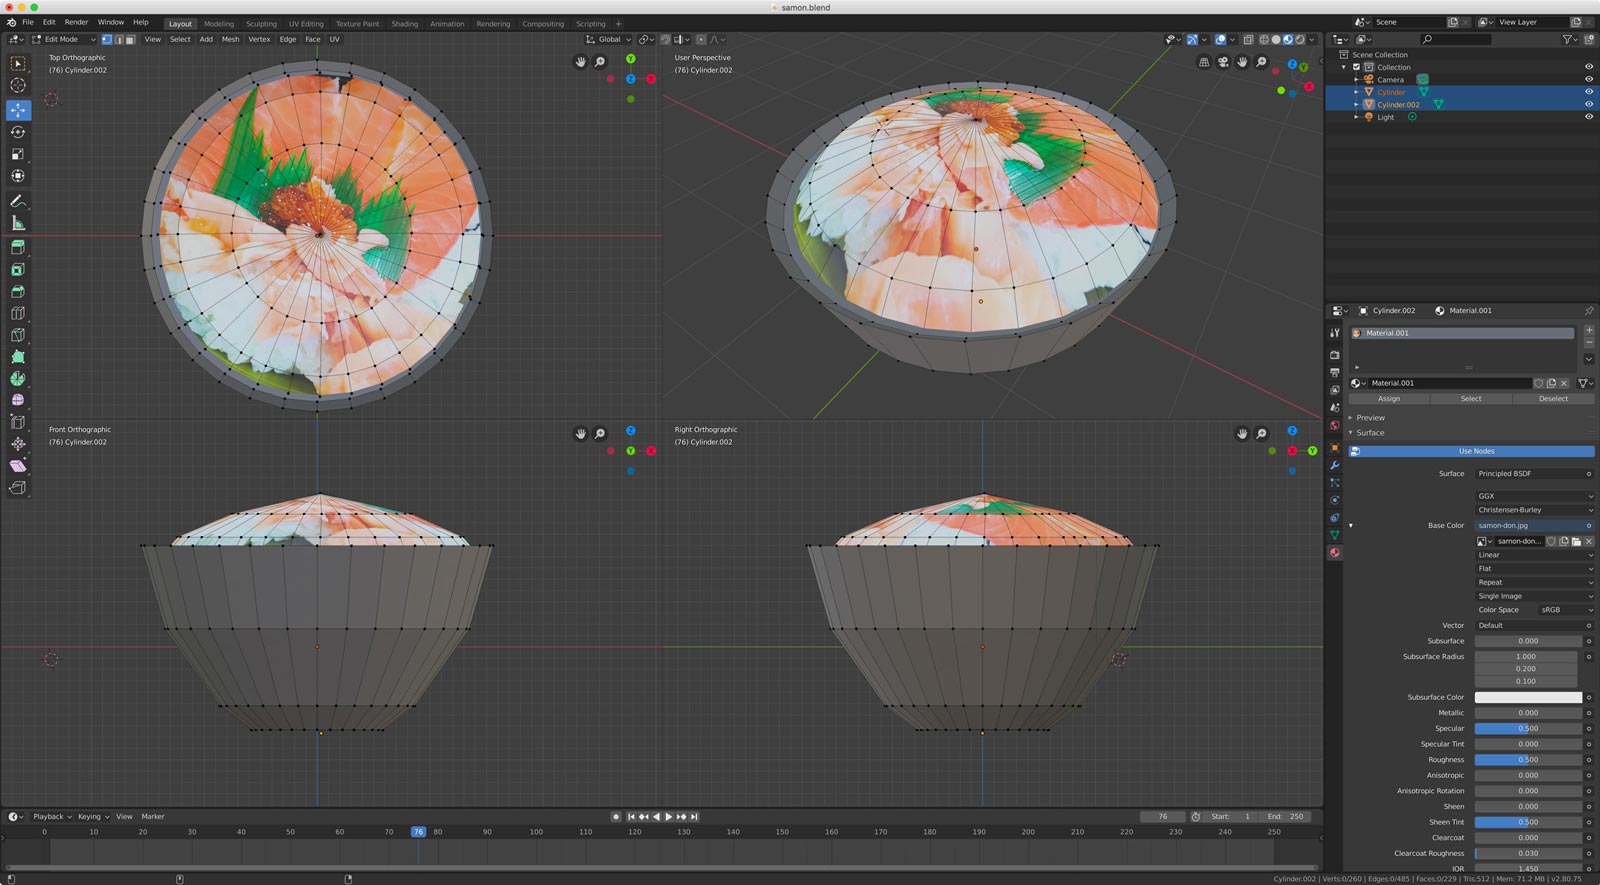Select the Scale tool
Screen dimensions: 1600x885
pos(18,154)
